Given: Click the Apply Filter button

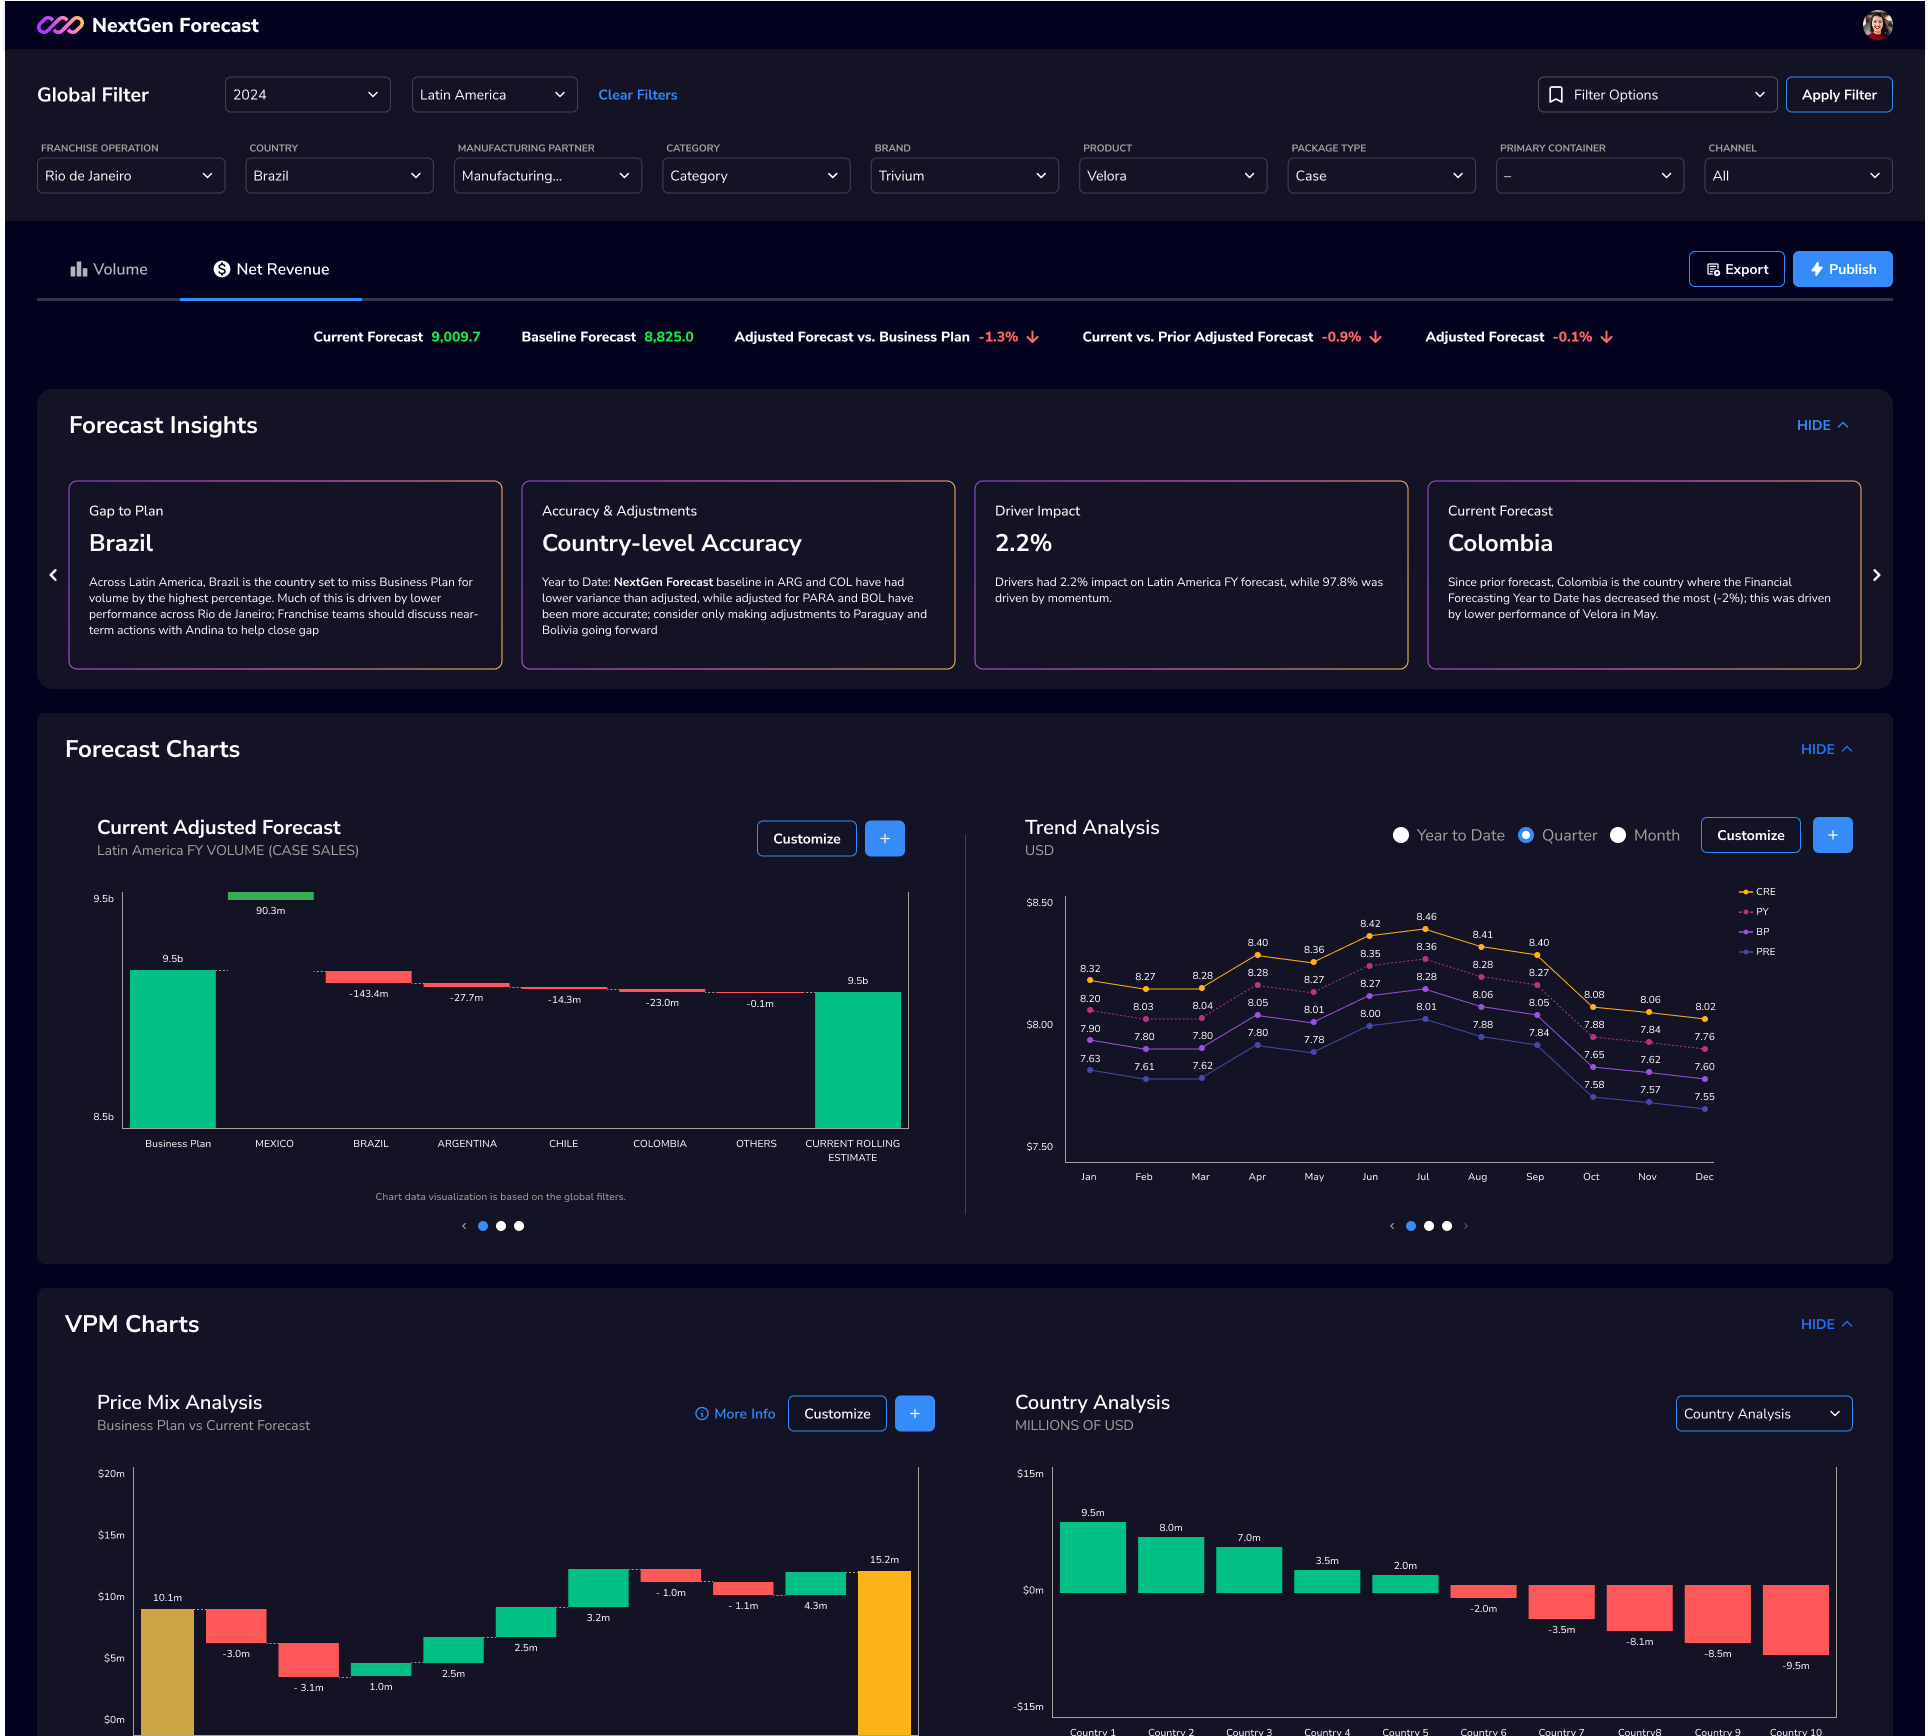Looking at the screenshot, I should 1839,95.
